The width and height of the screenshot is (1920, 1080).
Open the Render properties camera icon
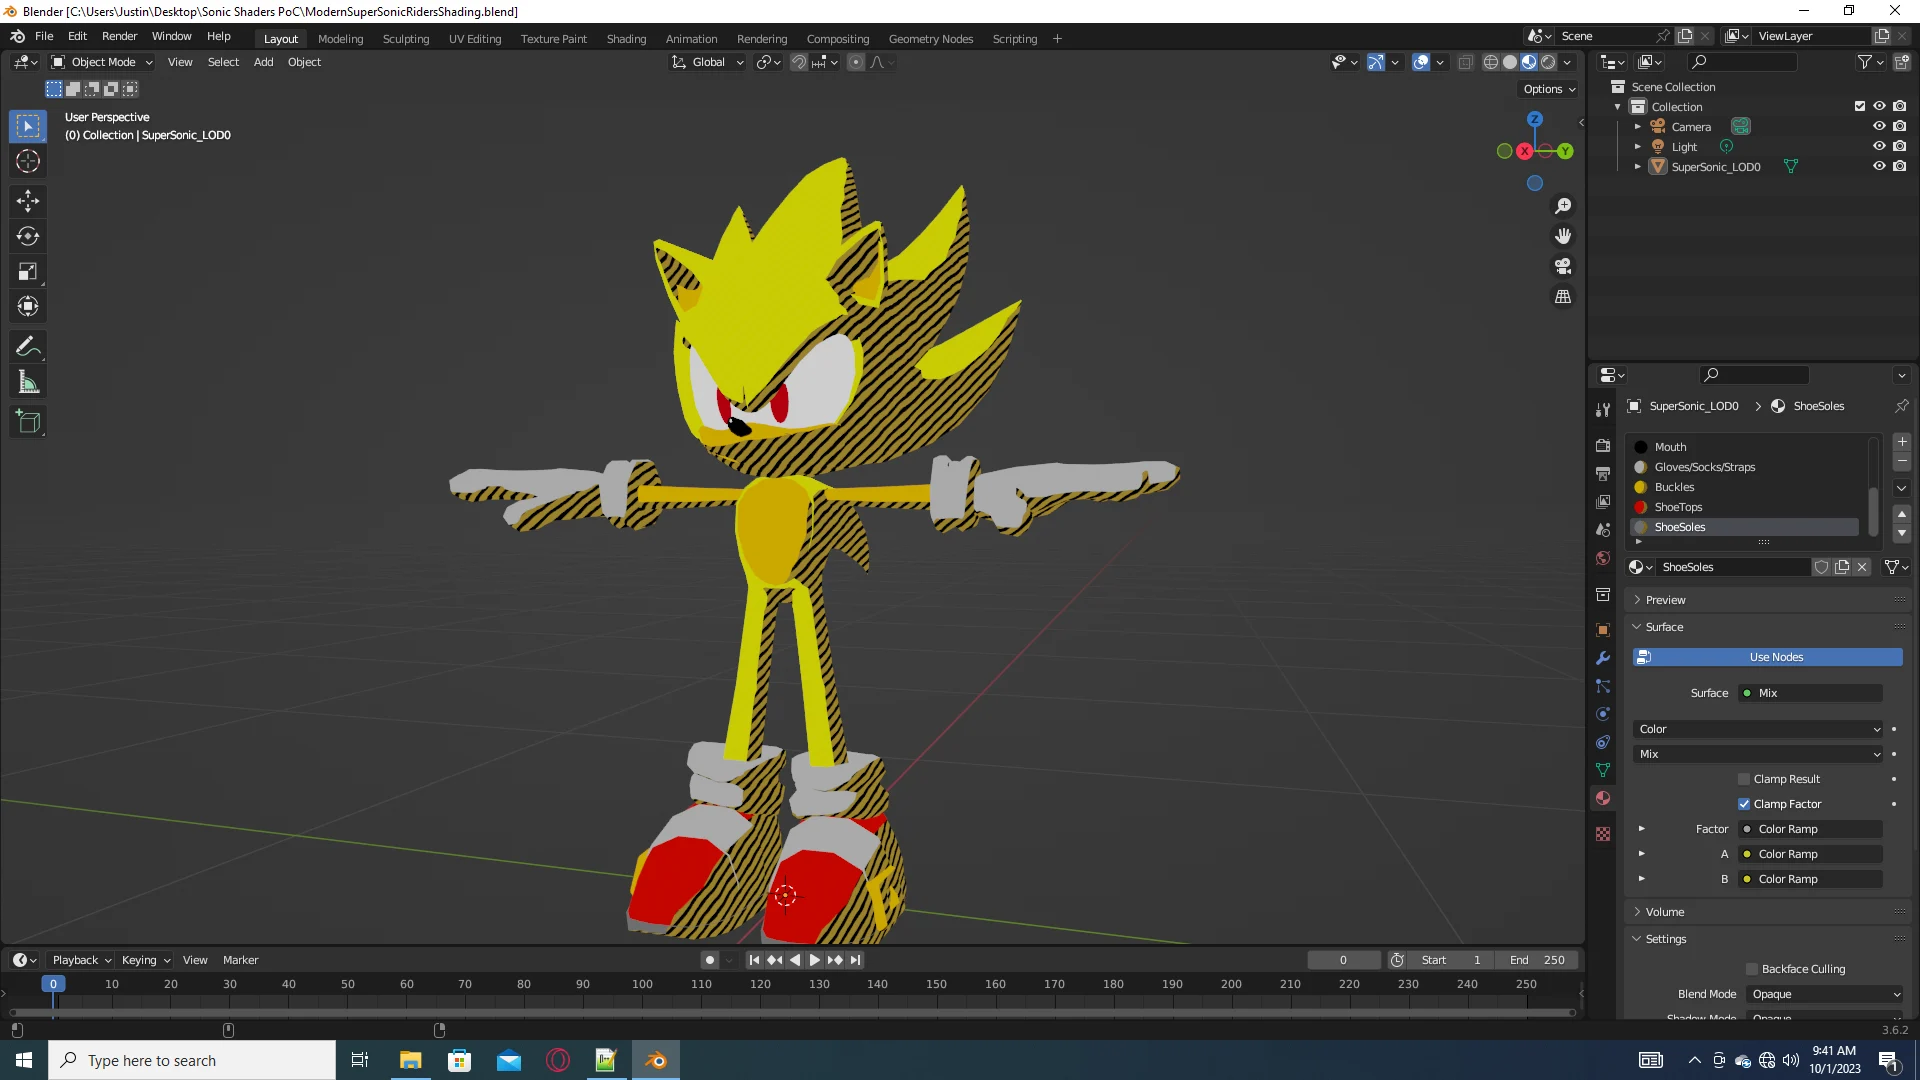point(1602,445)
